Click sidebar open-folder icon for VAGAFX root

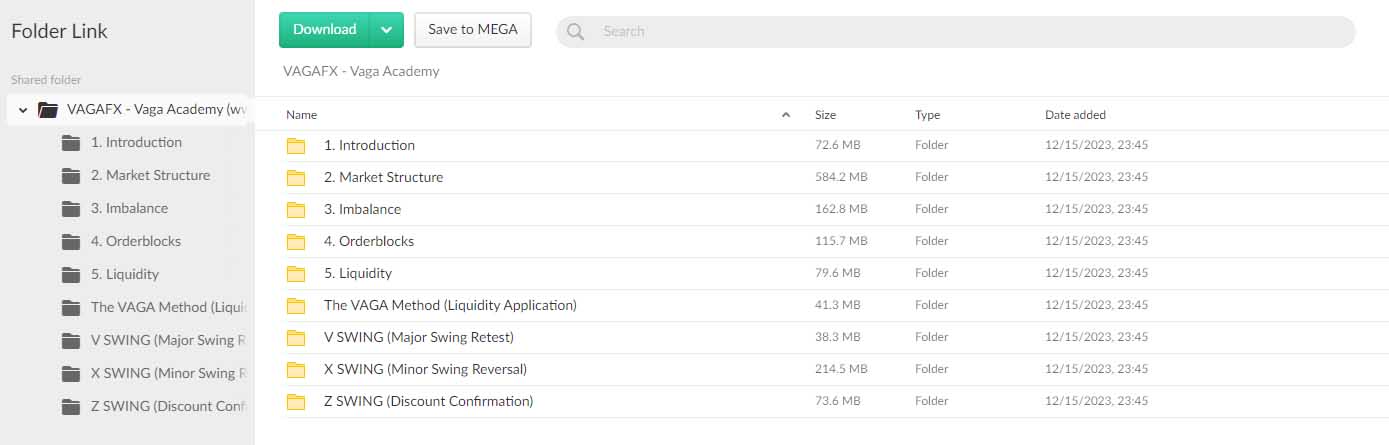coord(47,110)
